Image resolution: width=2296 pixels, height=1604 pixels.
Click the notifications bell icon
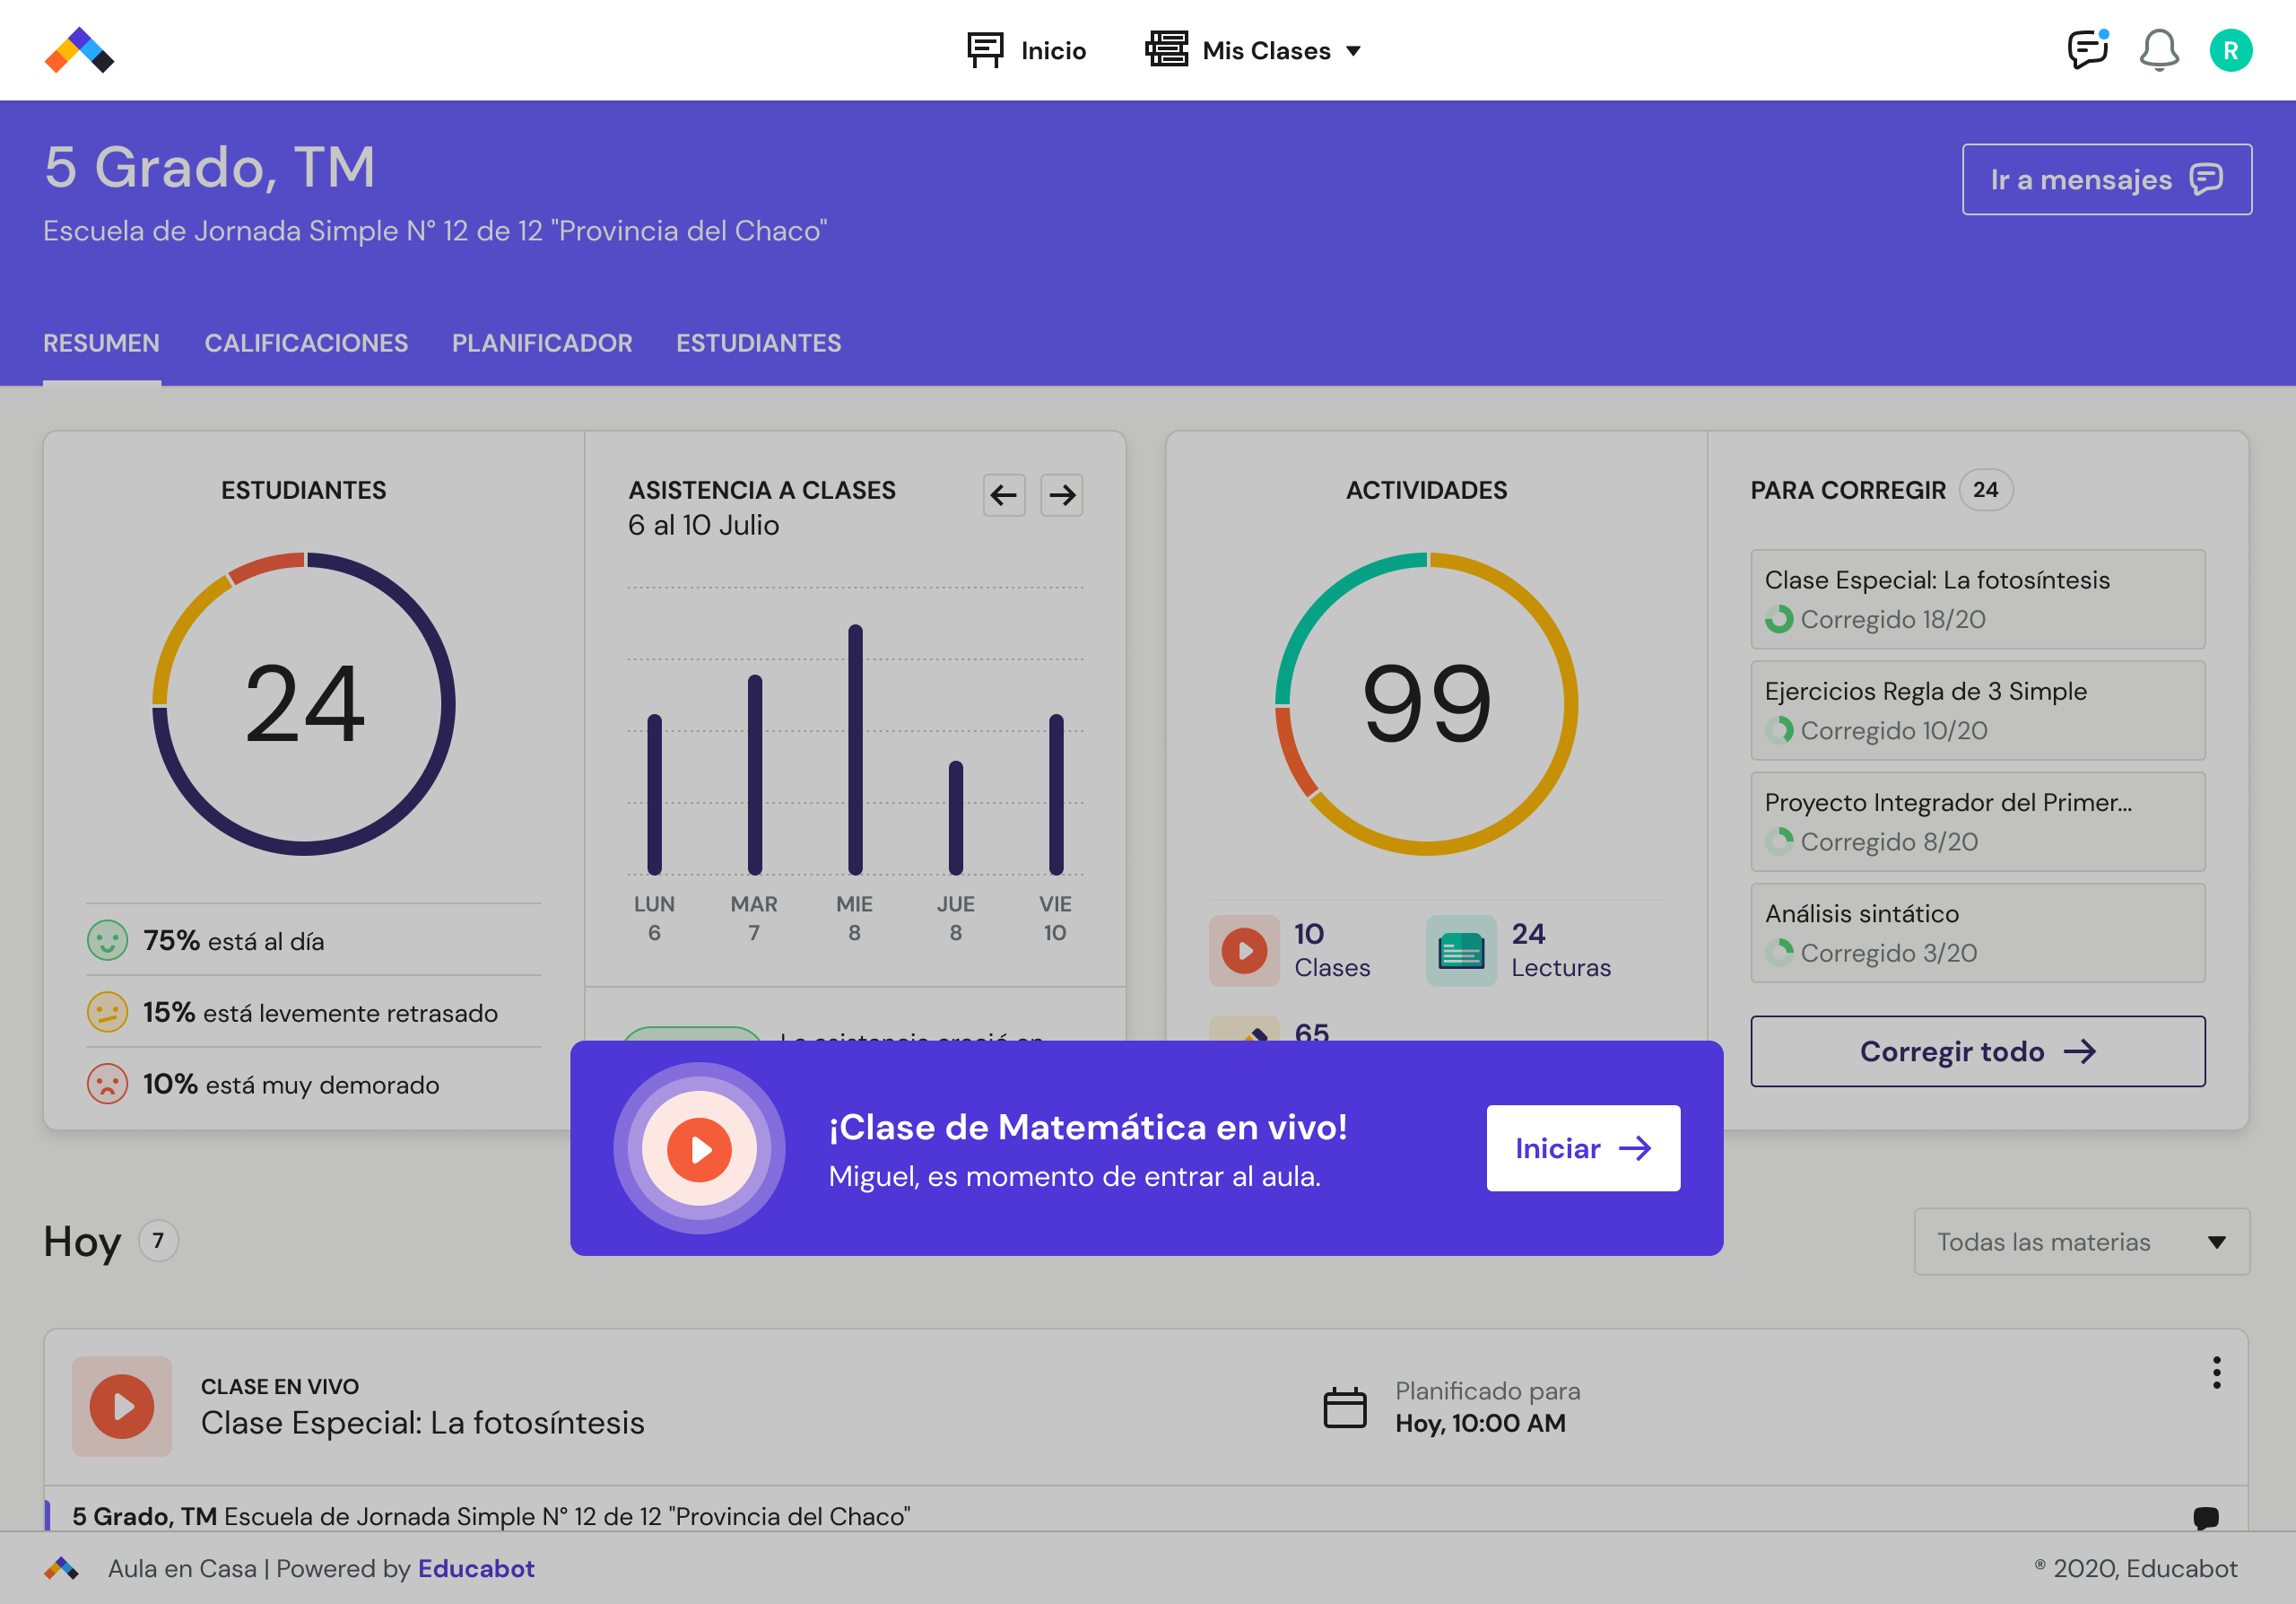click(x=2159, y=50)
